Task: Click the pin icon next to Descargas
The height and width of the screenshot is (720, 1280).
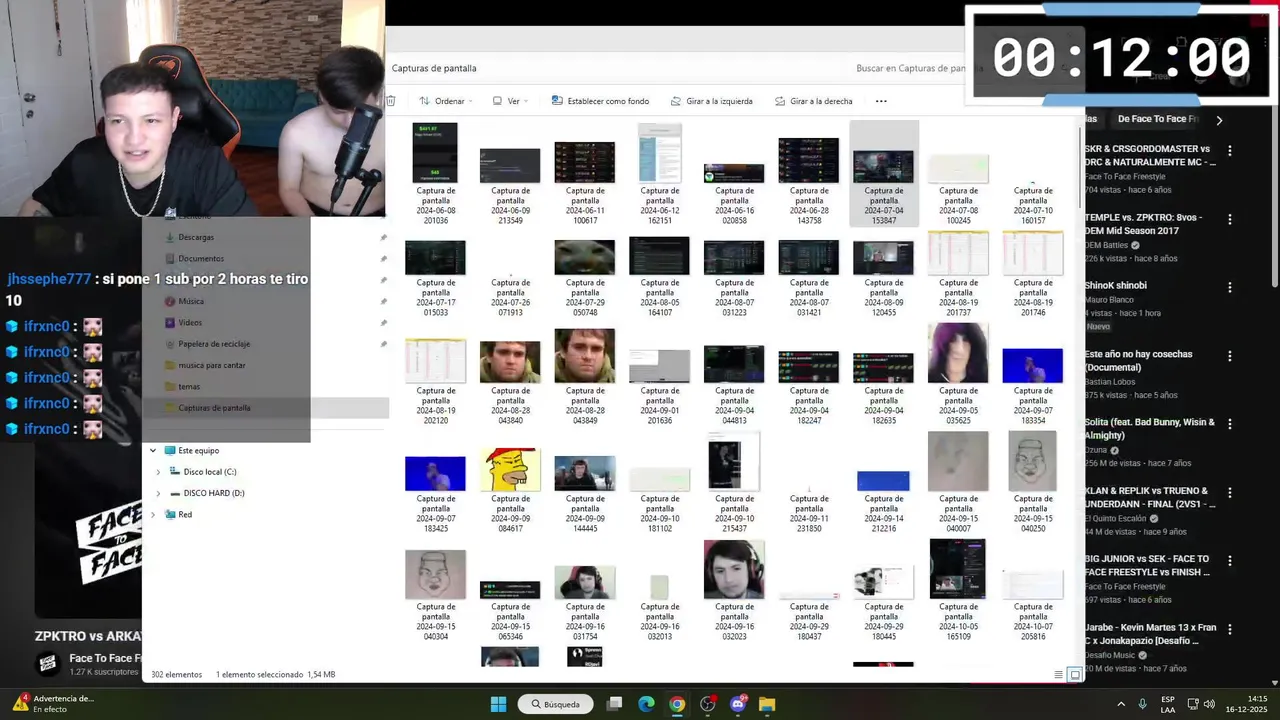Action: click(383, 238)
